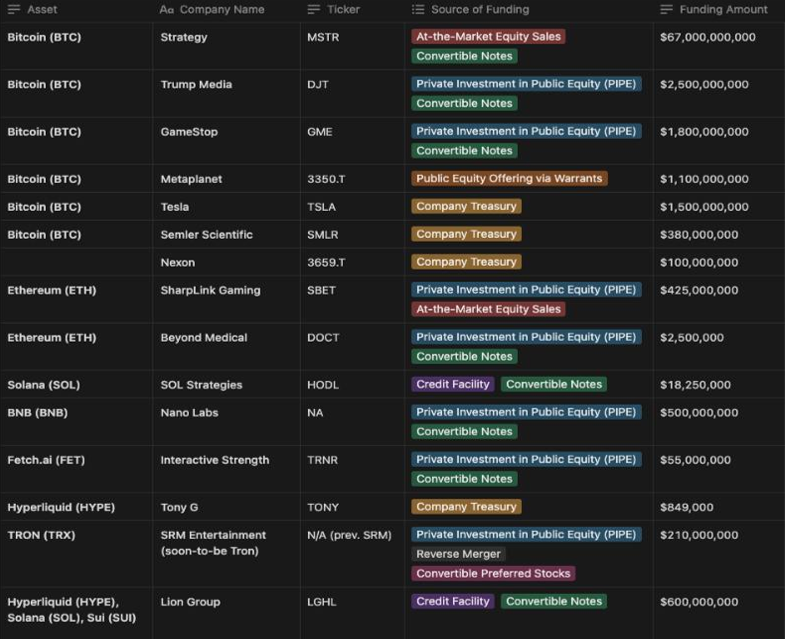Select Semler Scientific's Company Treasury tag

466,234
